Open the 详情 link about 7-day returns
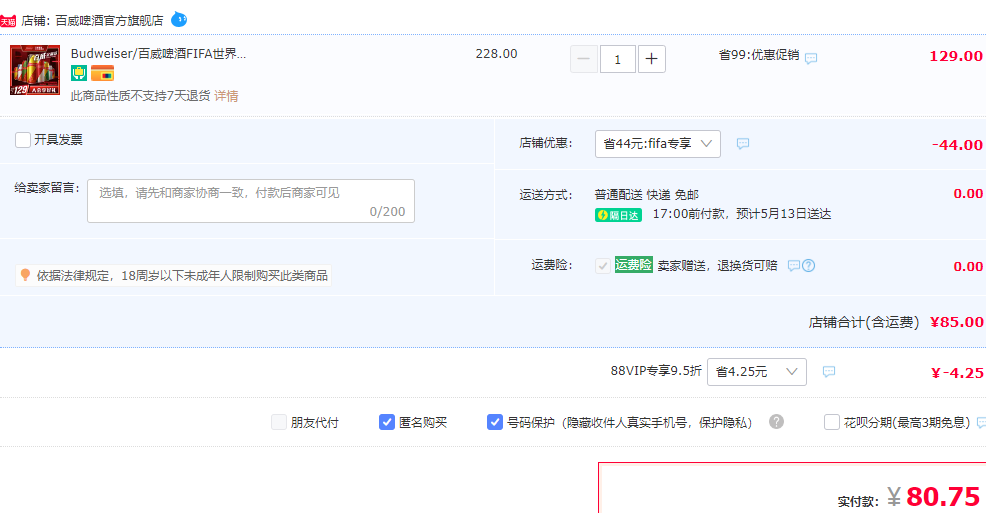The height and width of the screenshot is (513, 986). click(226, 96)
